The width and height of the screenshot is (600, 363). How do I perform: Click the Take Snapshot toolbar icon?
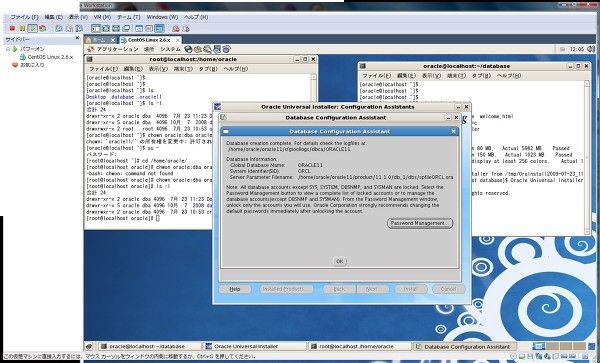pos(59,28)
